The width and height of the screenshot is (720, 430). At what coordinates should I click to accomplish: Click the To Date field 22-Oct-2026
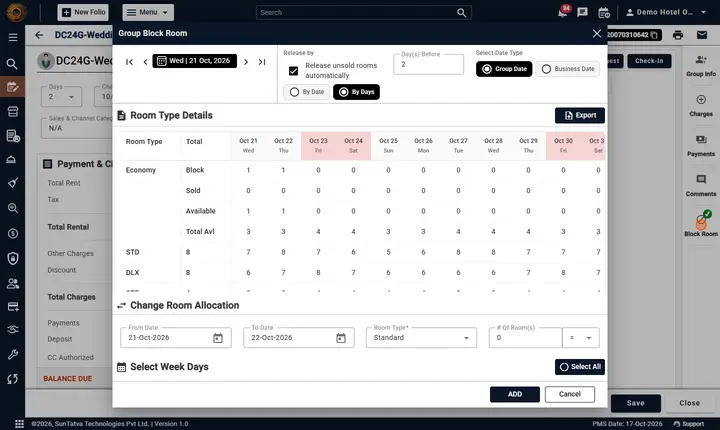(x=299, y=338)
